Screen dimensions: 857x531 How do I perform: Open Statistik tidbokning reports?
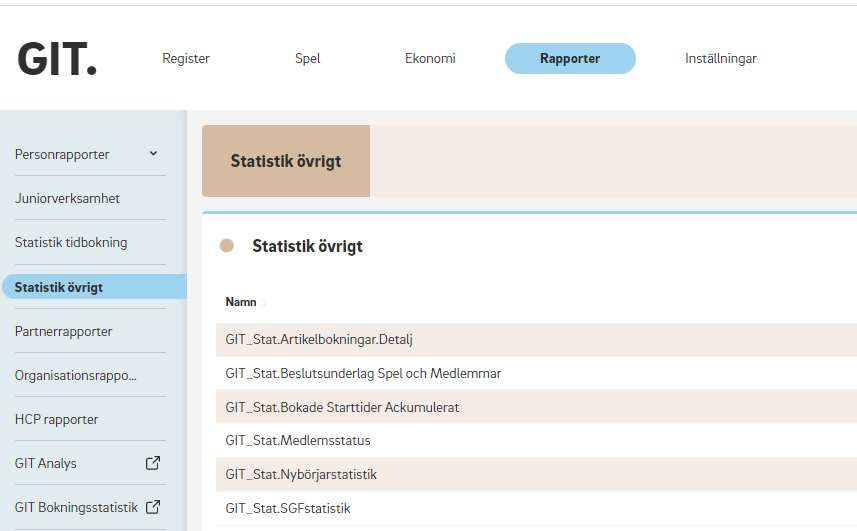(x=71, y=243)
